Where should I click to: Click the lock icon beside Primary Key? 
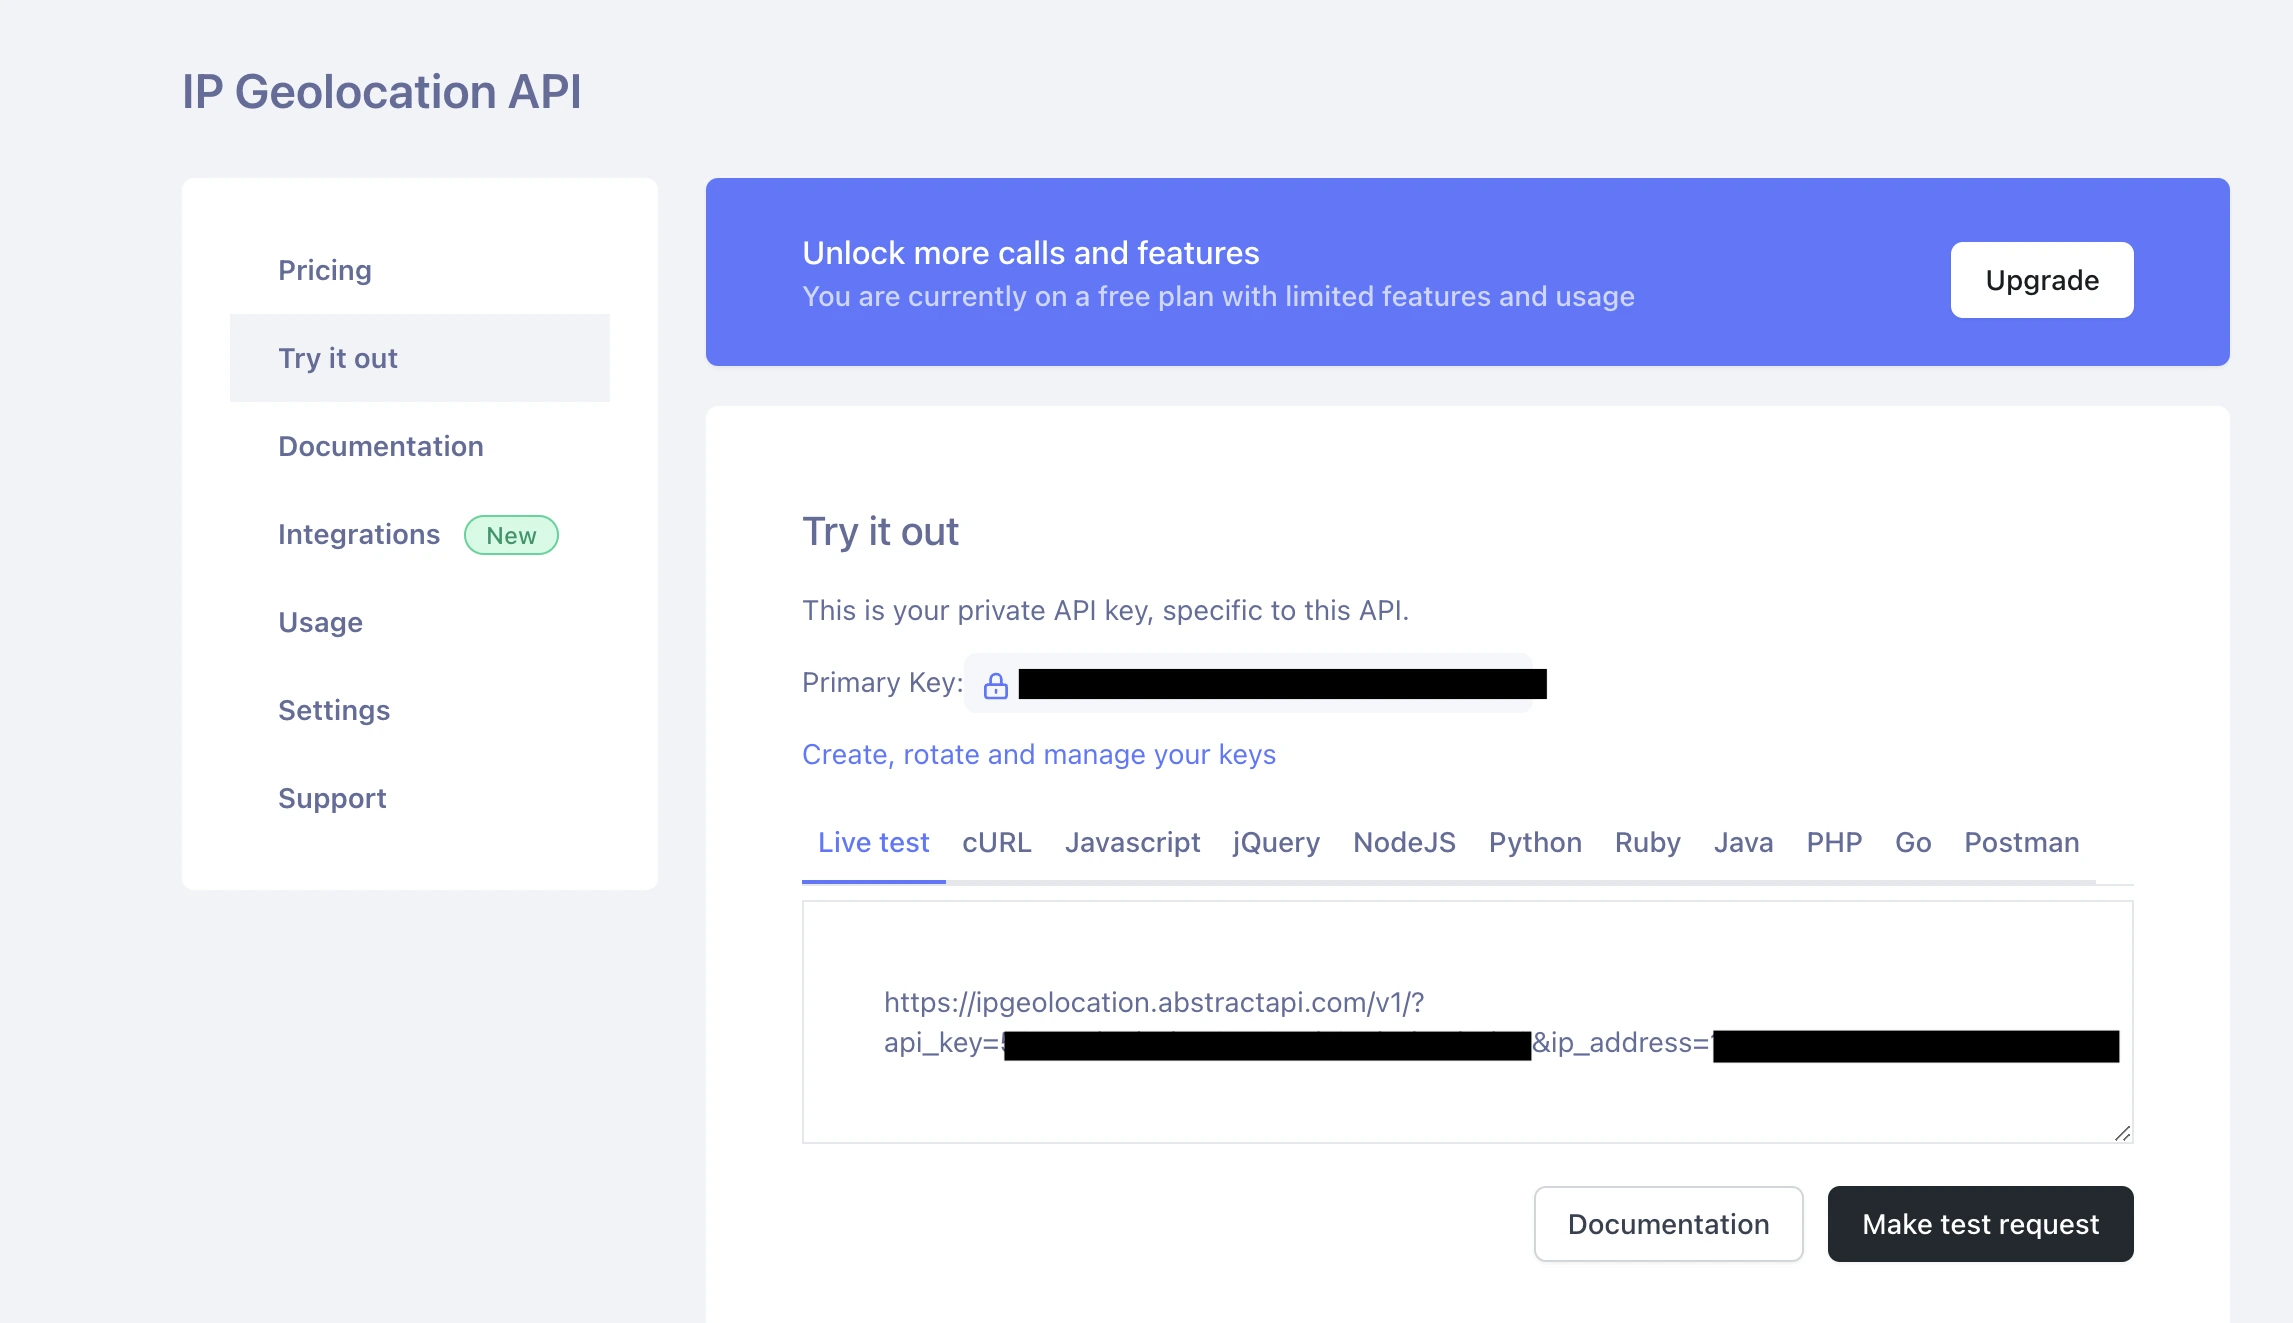(x=995, y=685)
